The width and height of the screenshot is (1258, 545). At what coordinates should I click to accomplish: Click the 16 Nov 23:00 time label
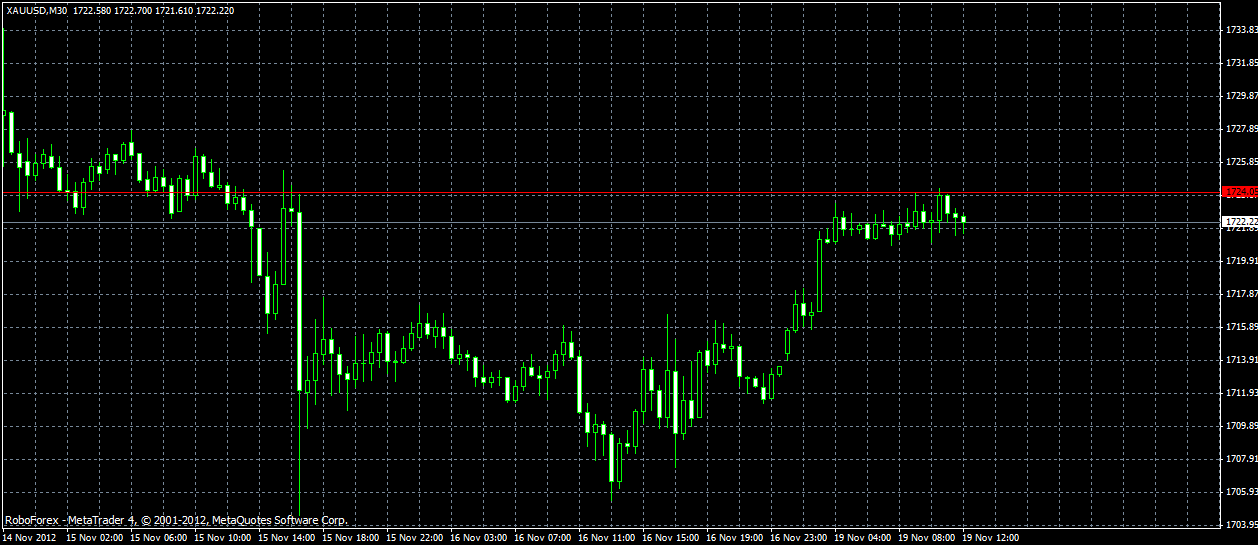798,538
